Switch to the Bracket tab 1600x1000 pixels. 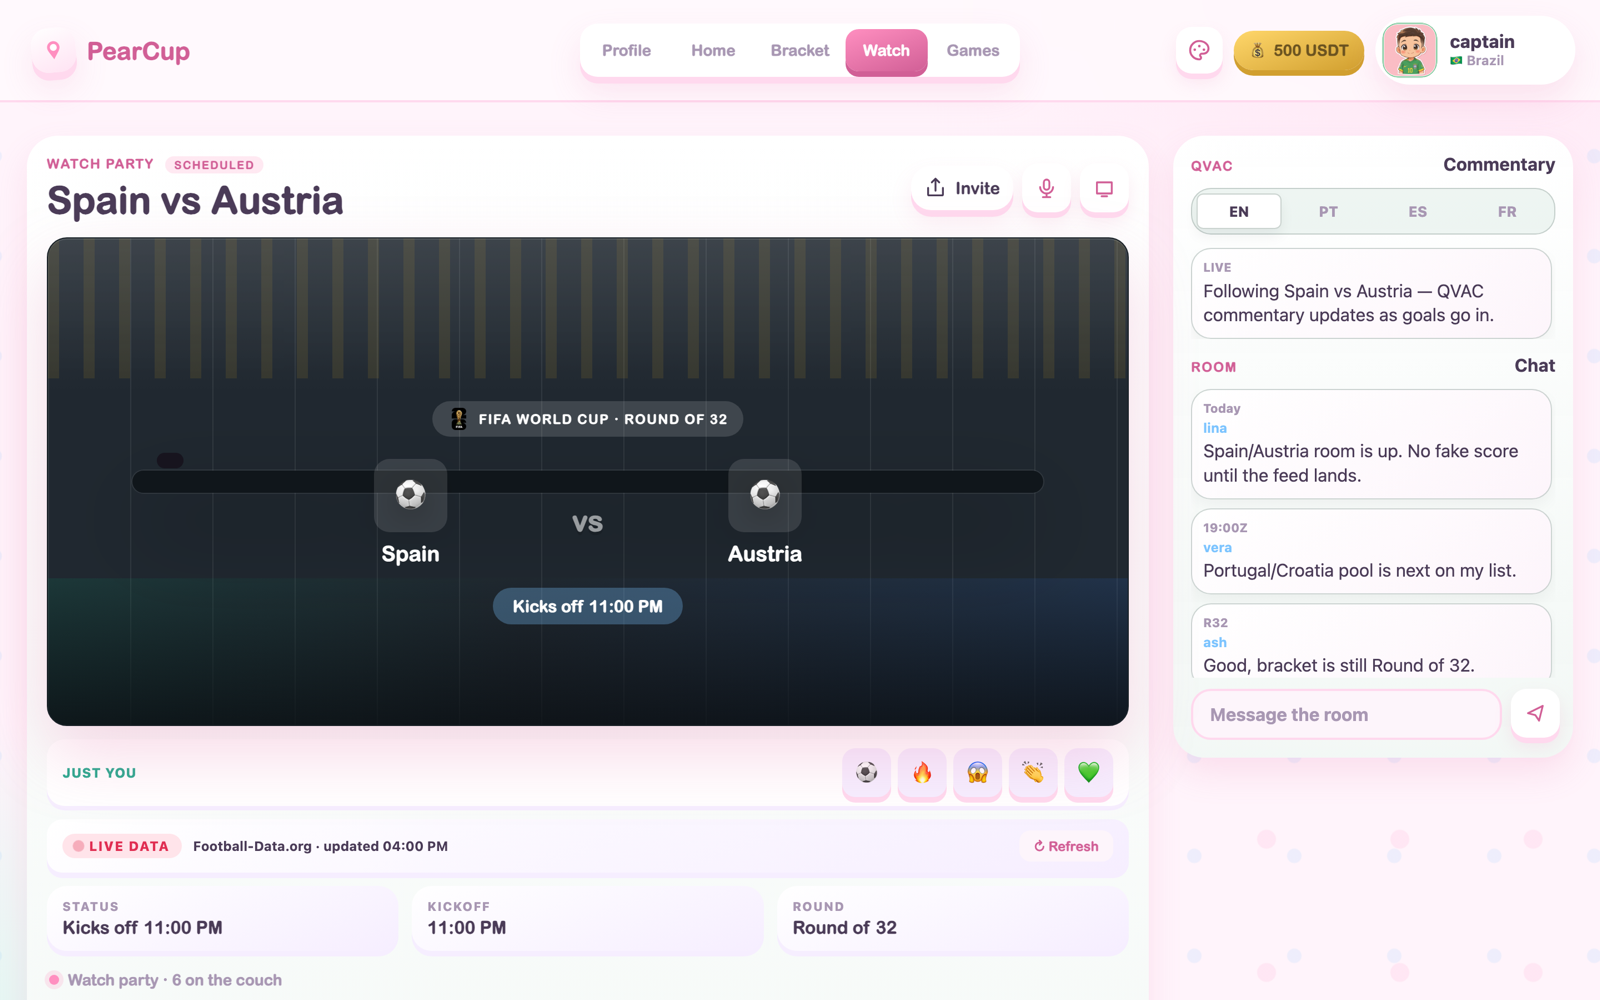(800, 51)
